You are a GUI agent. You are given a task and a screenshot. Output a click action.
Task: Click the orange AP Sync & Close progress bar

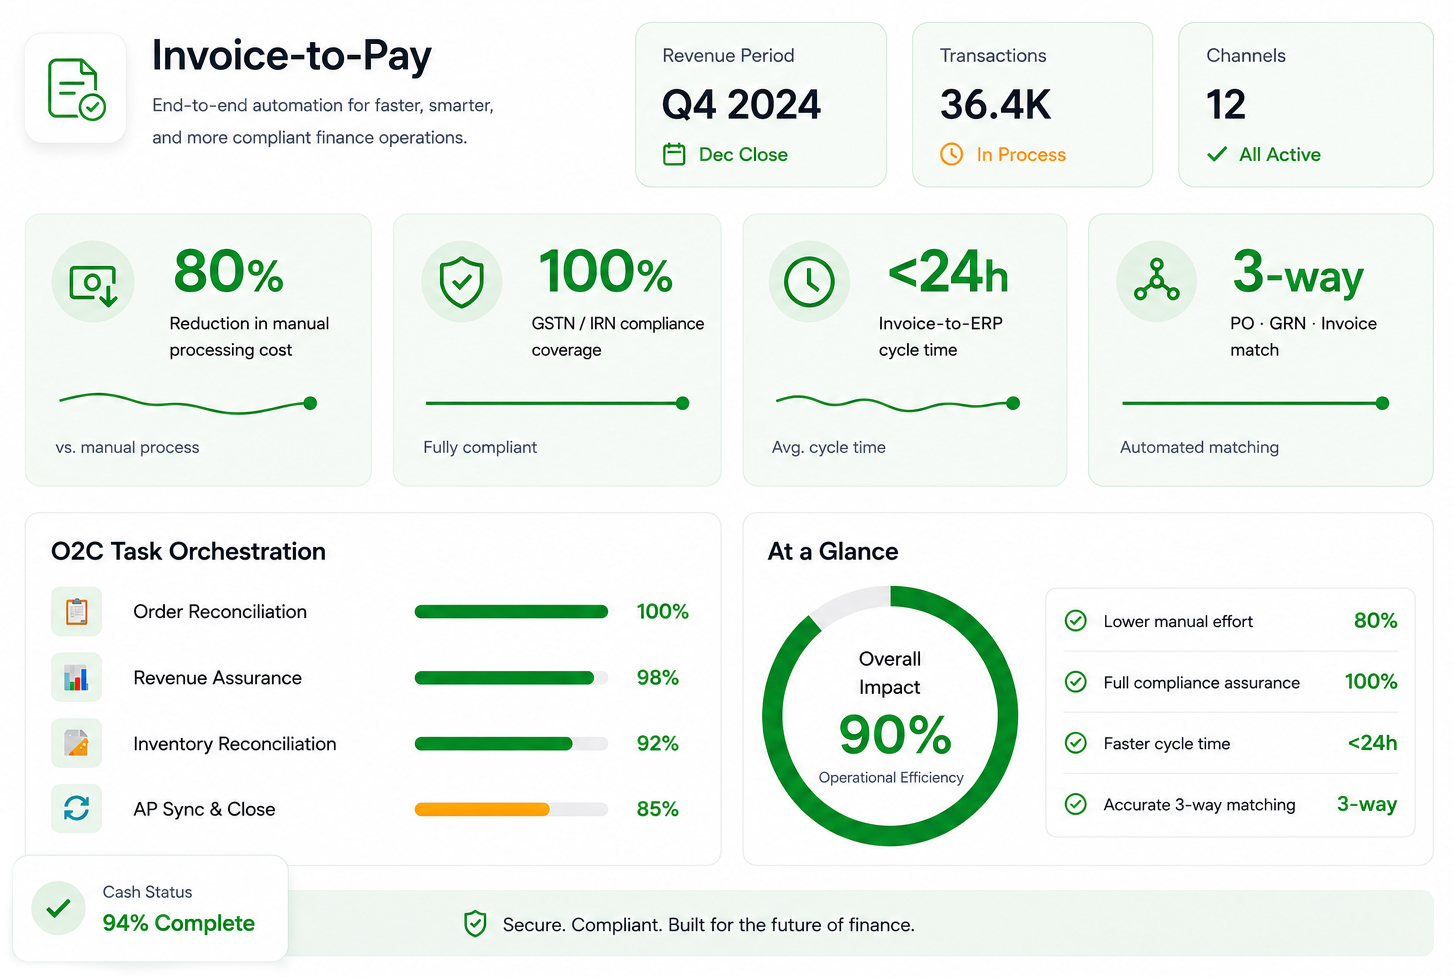(511, 809)
